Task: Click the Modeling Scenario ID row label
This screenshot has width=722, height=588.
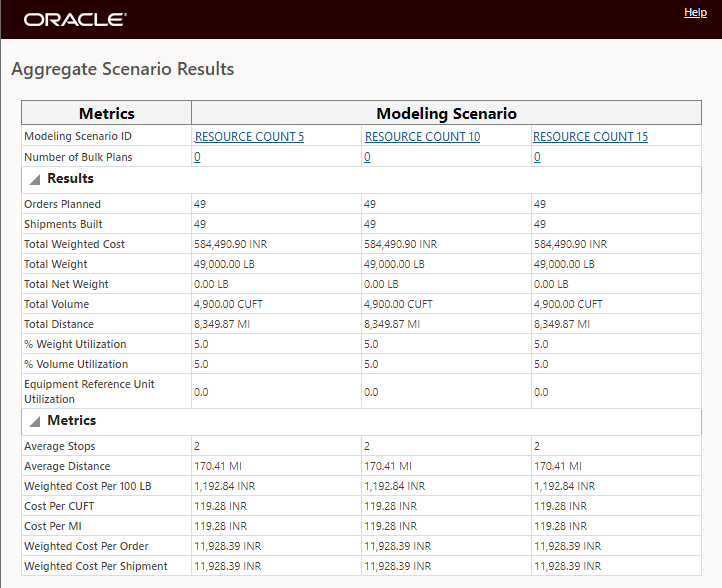Action: pyautogui.click(x=79, y=137)
